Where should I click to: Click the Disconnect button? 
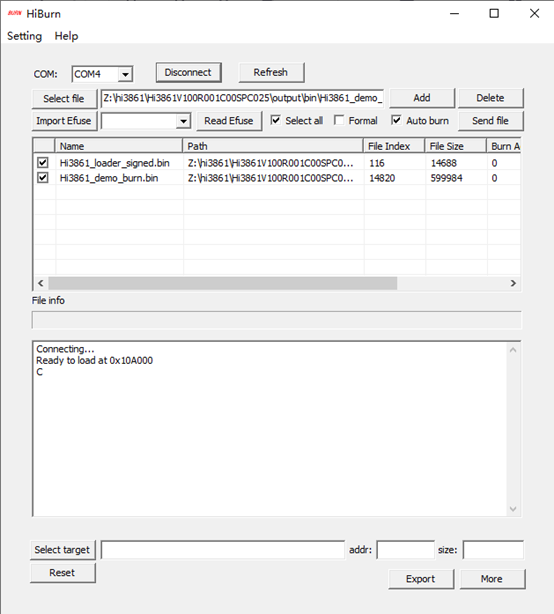pos(188,72)
